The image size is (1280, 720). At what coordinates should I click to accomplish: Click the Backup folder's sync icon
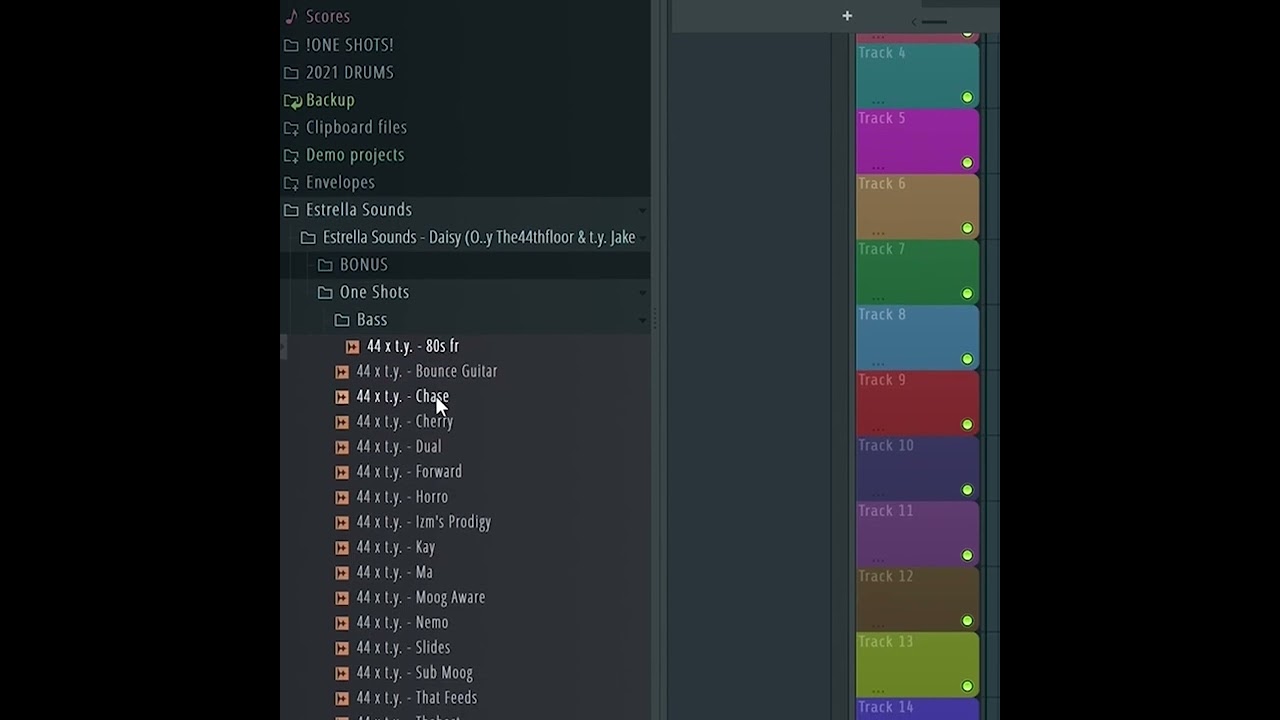coord(292,100)
